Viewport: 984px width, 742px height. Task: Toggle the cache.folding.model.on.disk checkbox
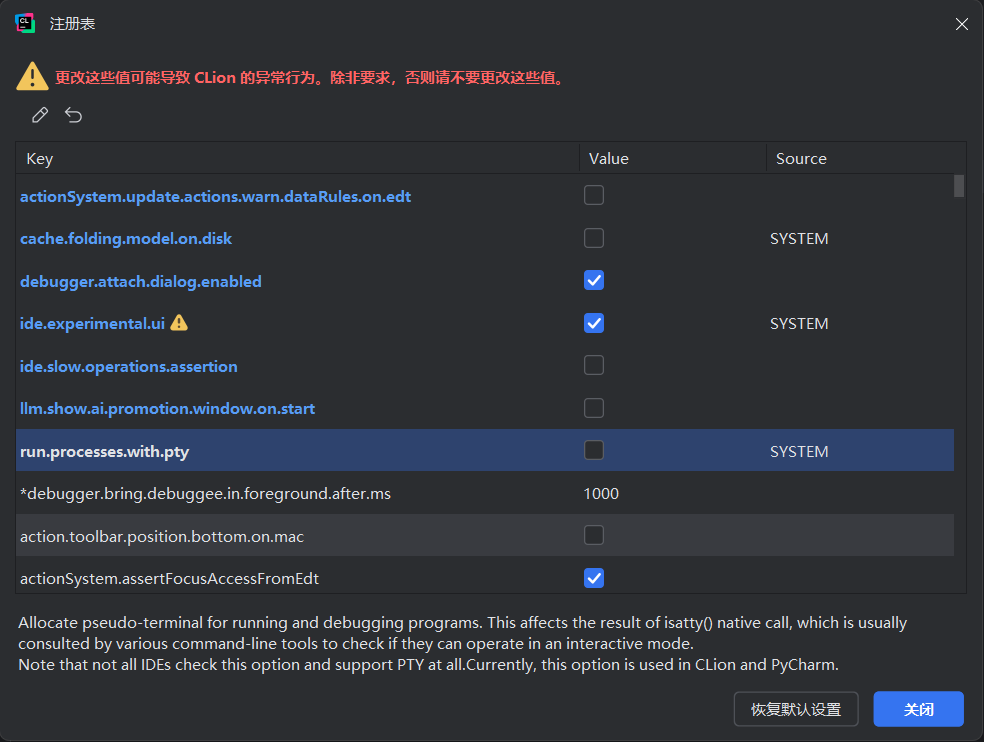tap(594, 238)
